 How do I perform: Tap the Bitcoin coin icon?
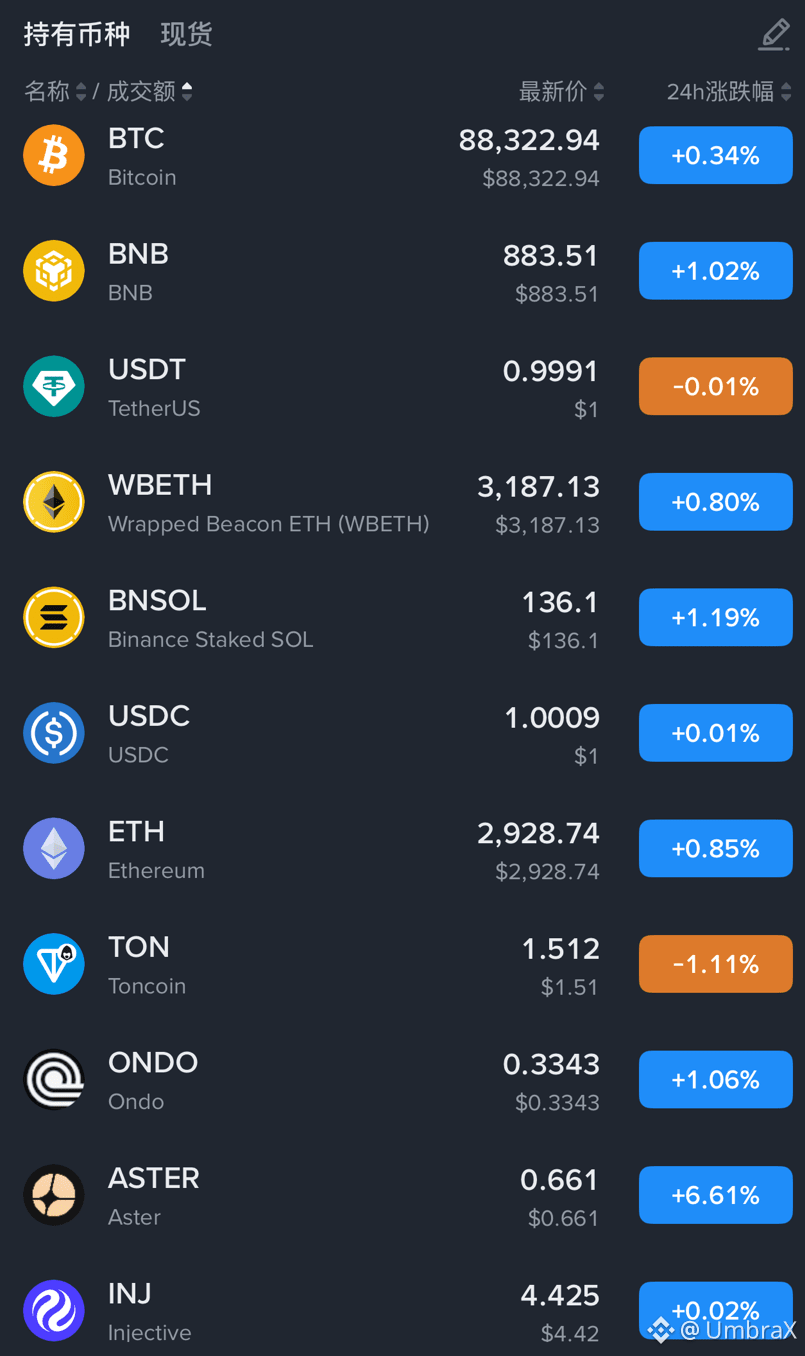[54, 155]
